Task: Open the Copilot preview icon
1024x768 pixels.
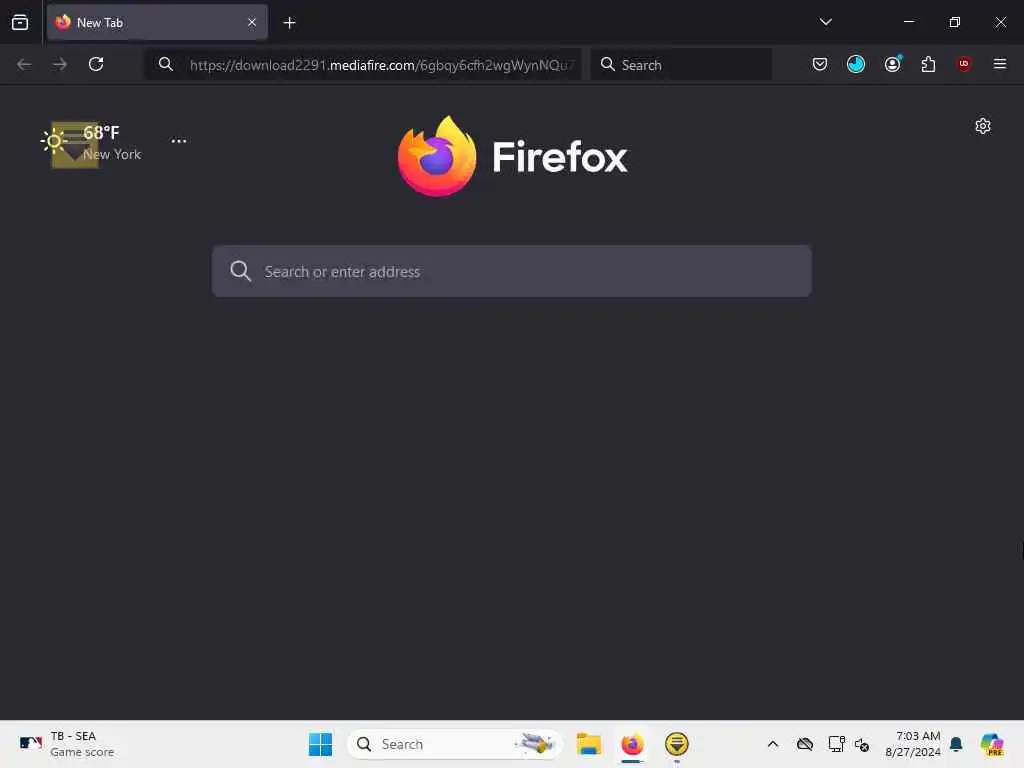Action: 992,744
